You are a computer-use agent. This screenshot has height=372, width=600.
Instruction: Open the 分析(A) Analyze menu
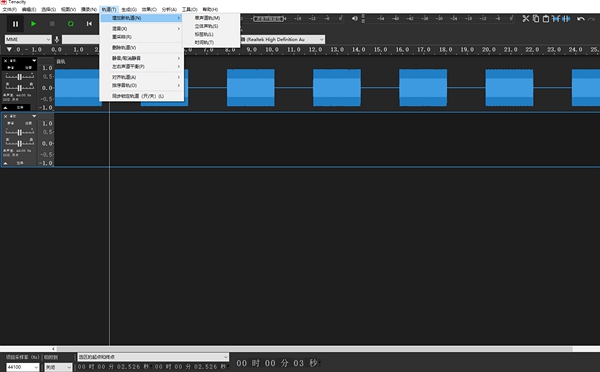coord(169,9)
